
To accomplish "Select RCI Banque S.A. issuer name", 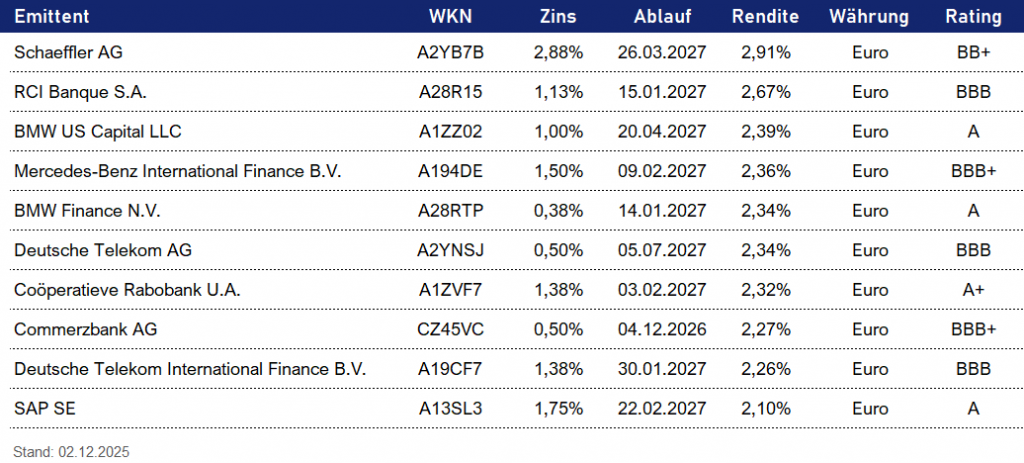I will pos(80,91).
